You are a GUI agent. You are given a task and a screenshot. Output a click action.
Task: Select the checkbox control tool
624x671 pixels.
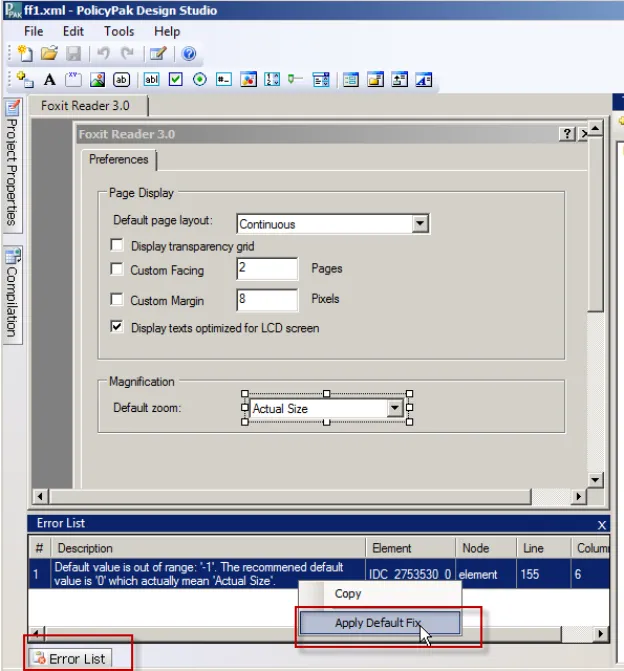(175, 80)
